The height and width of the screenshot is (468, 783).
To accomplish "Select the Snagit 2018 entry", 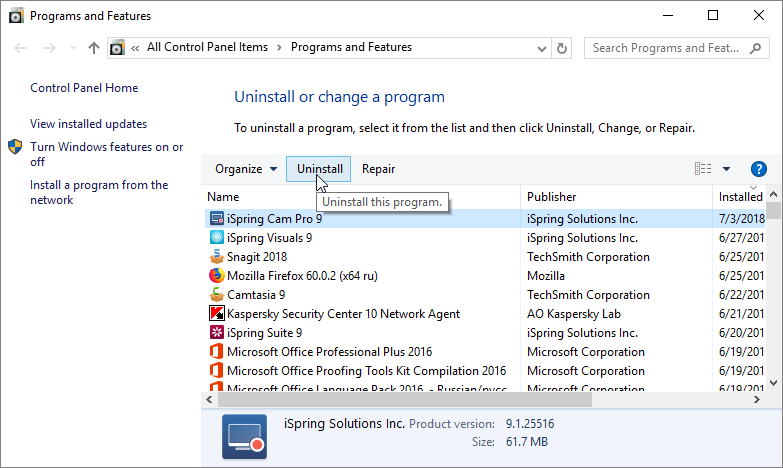I will coord(257,257).
